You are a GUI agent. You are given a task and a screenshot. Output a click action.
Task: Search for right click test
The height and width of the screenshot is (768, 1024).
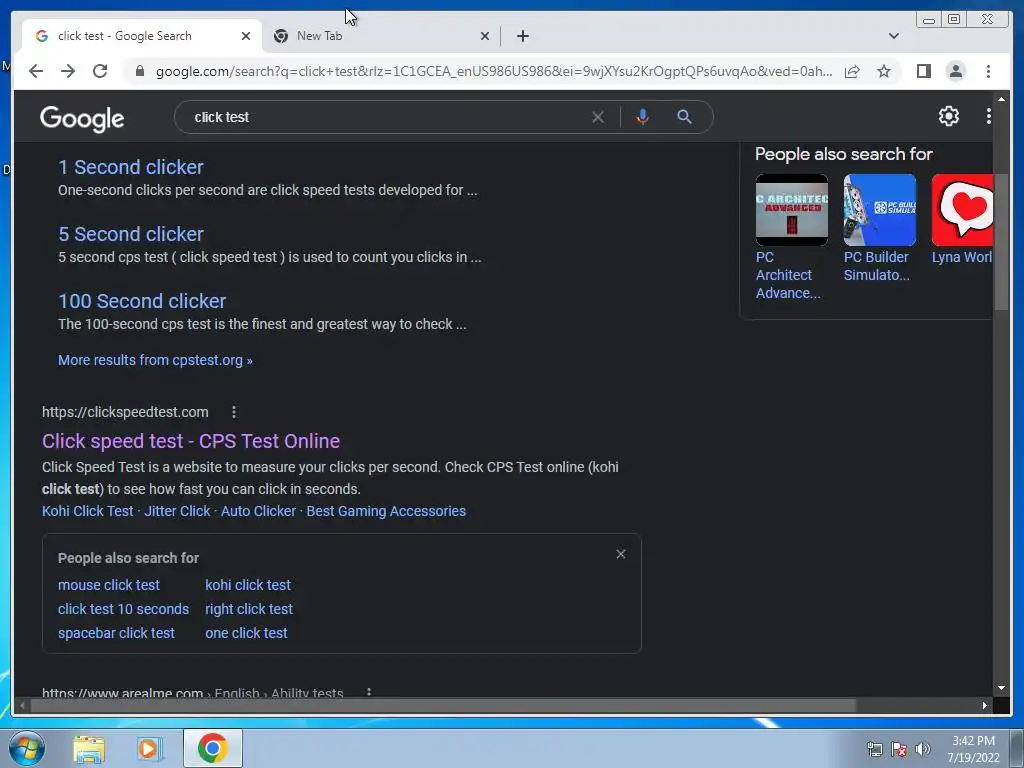[x=249, y=609]
